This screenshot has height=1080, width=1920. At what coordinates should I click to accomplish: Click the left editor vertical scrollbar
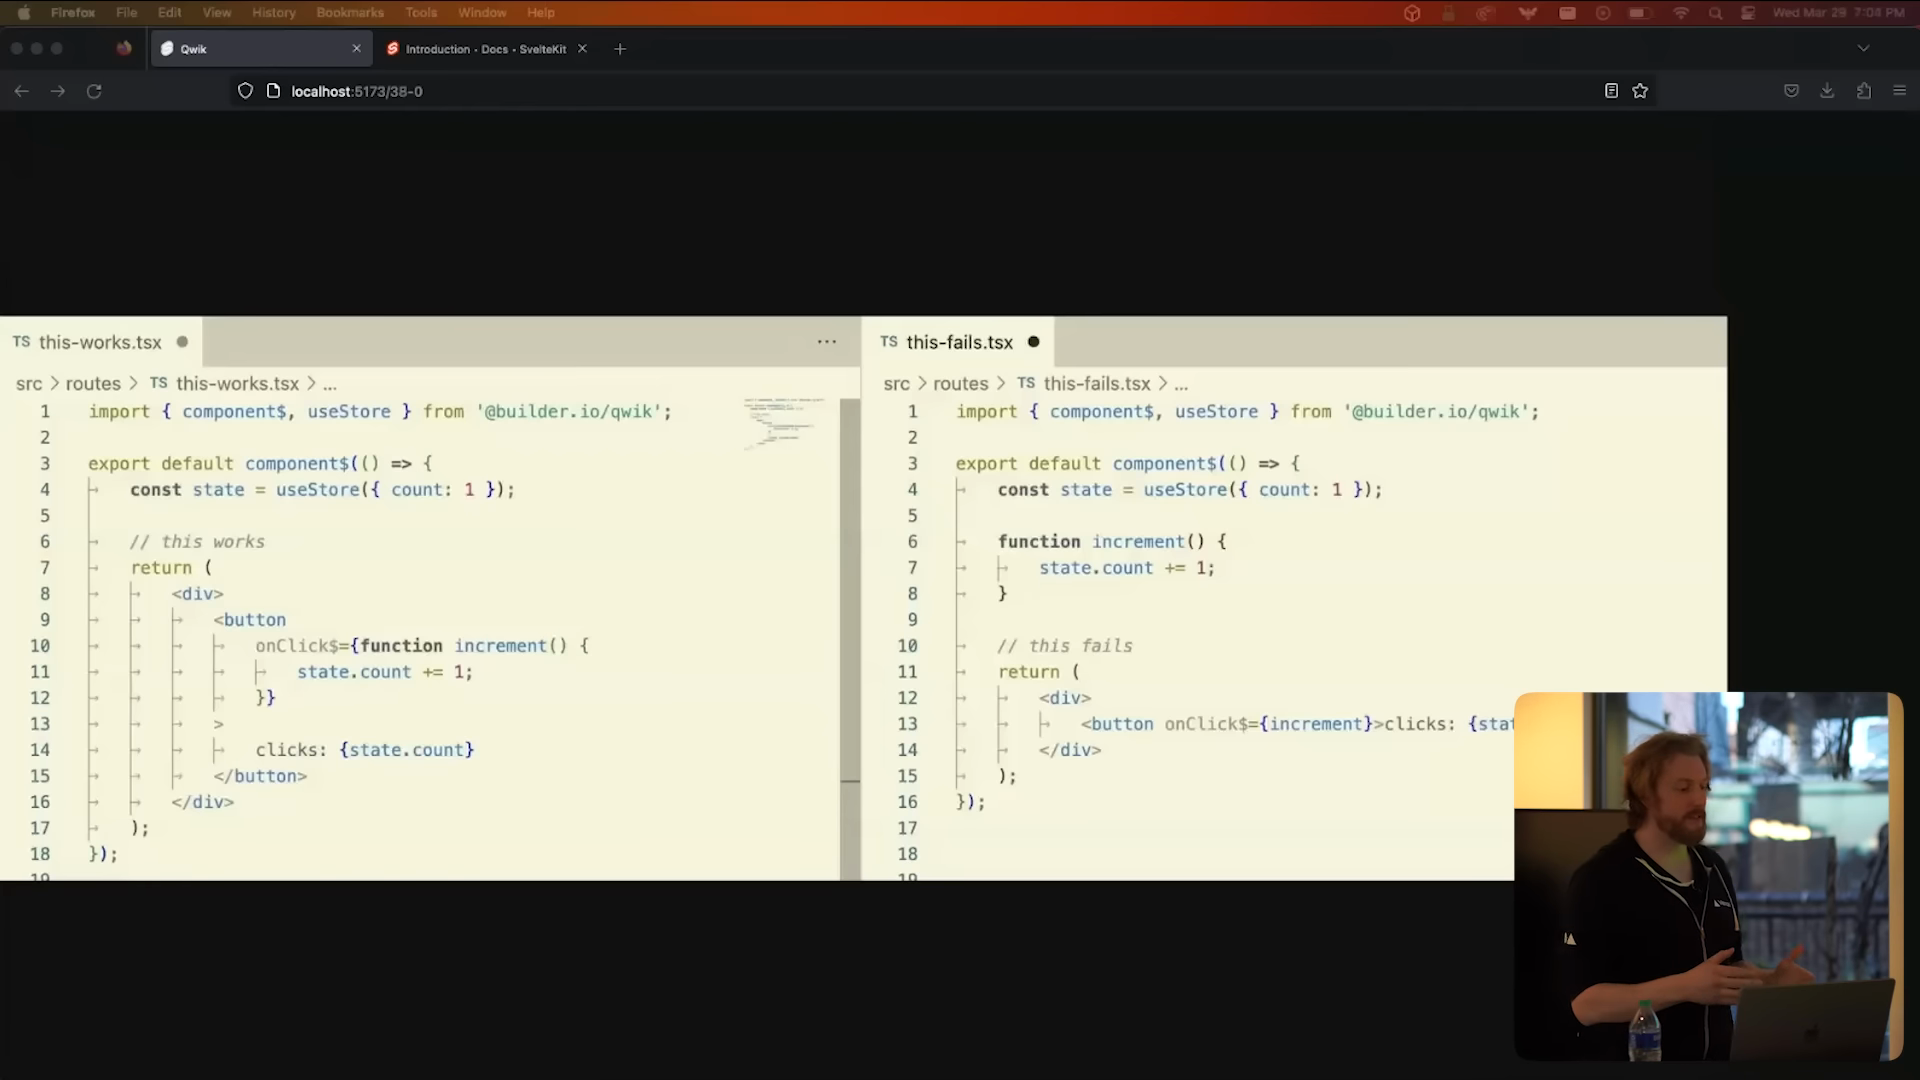coord(850,590)
